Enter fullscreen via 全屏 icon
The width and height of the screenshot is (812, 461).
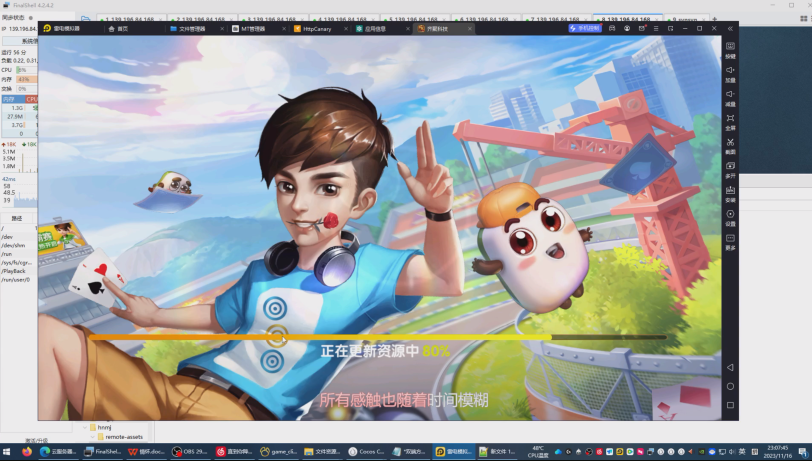(x=730, y=122)
